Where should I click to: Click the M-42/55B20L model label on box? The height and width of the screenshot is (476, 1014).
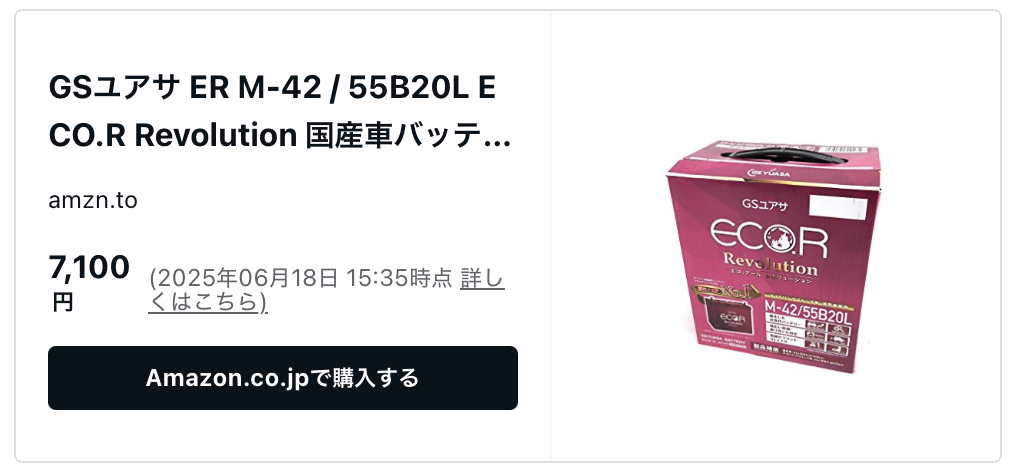(x=808, y=307)
